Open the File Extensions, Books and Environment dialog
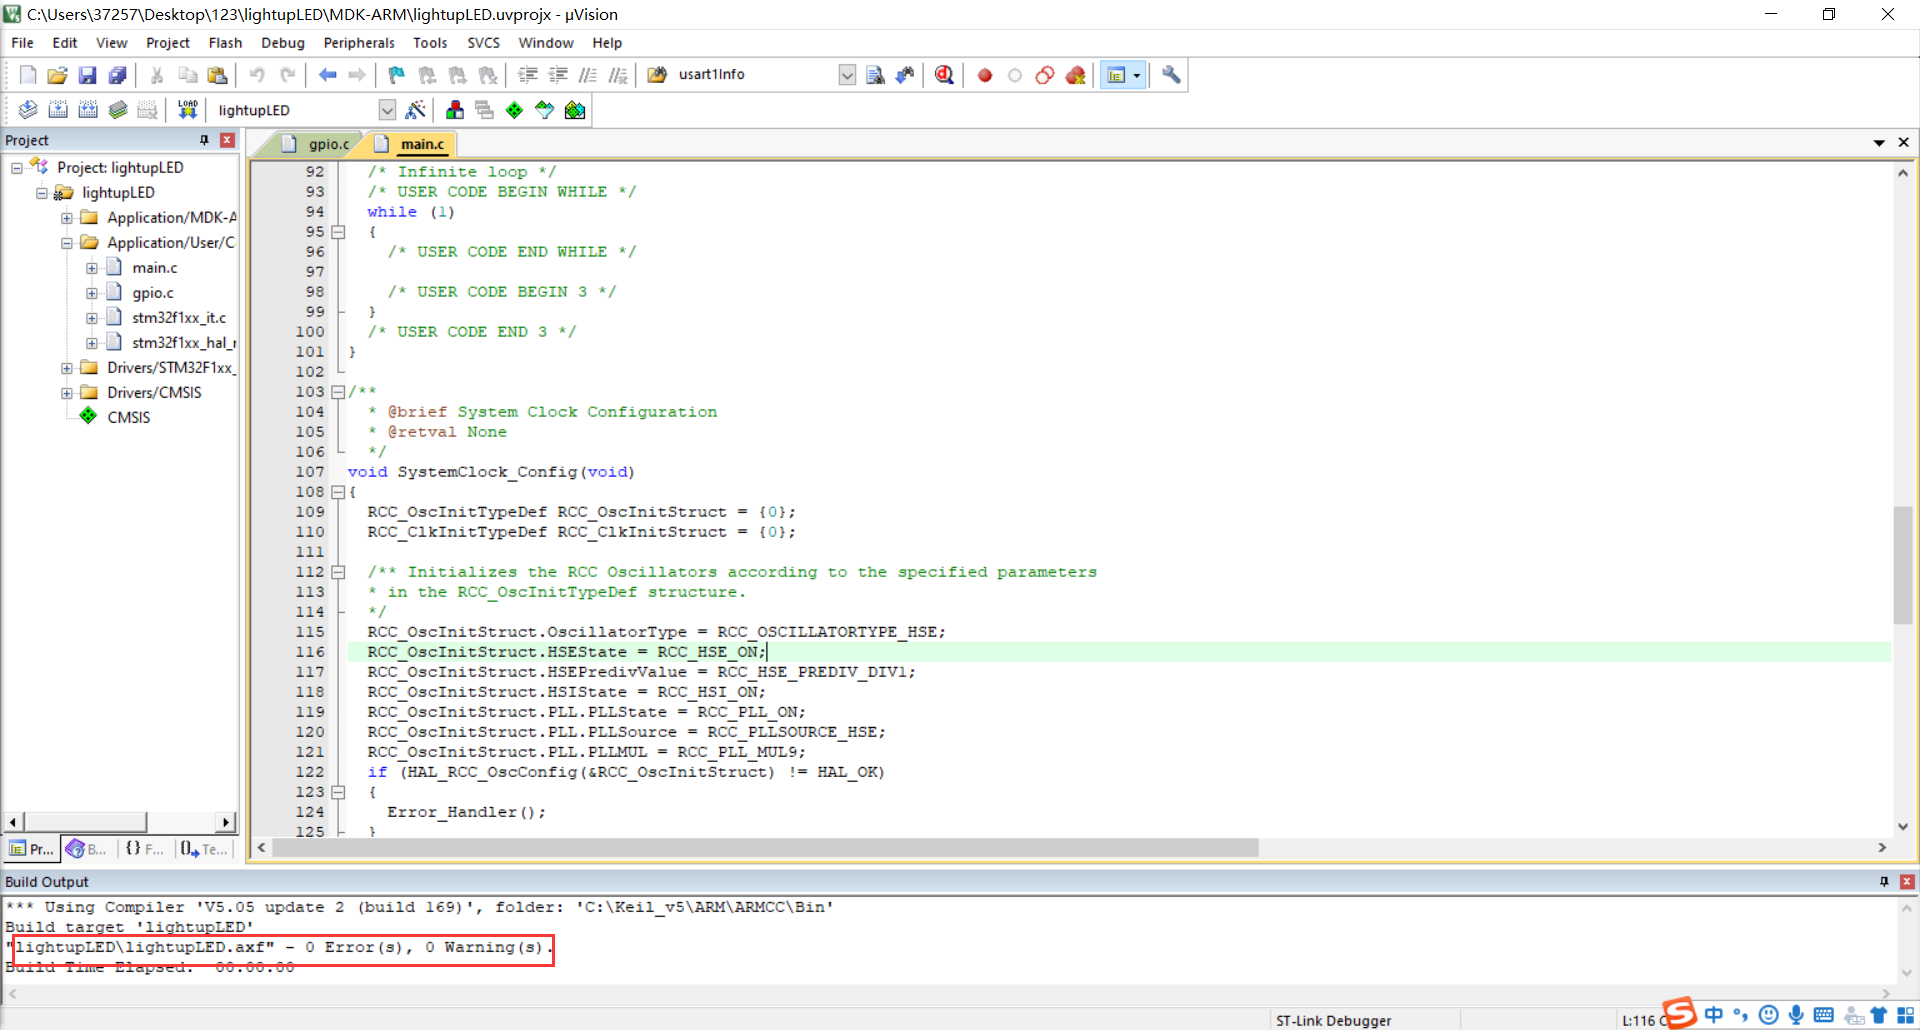Screen dimensions: 1920x1030 [x=455, y=110]
